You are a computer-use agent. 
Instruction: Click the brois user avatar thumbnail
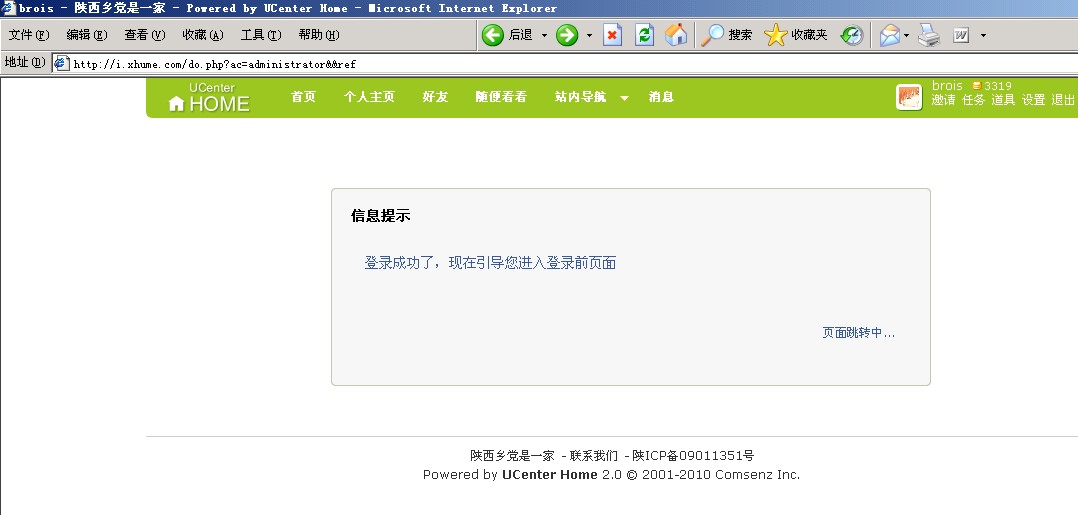tap(909, 97)
